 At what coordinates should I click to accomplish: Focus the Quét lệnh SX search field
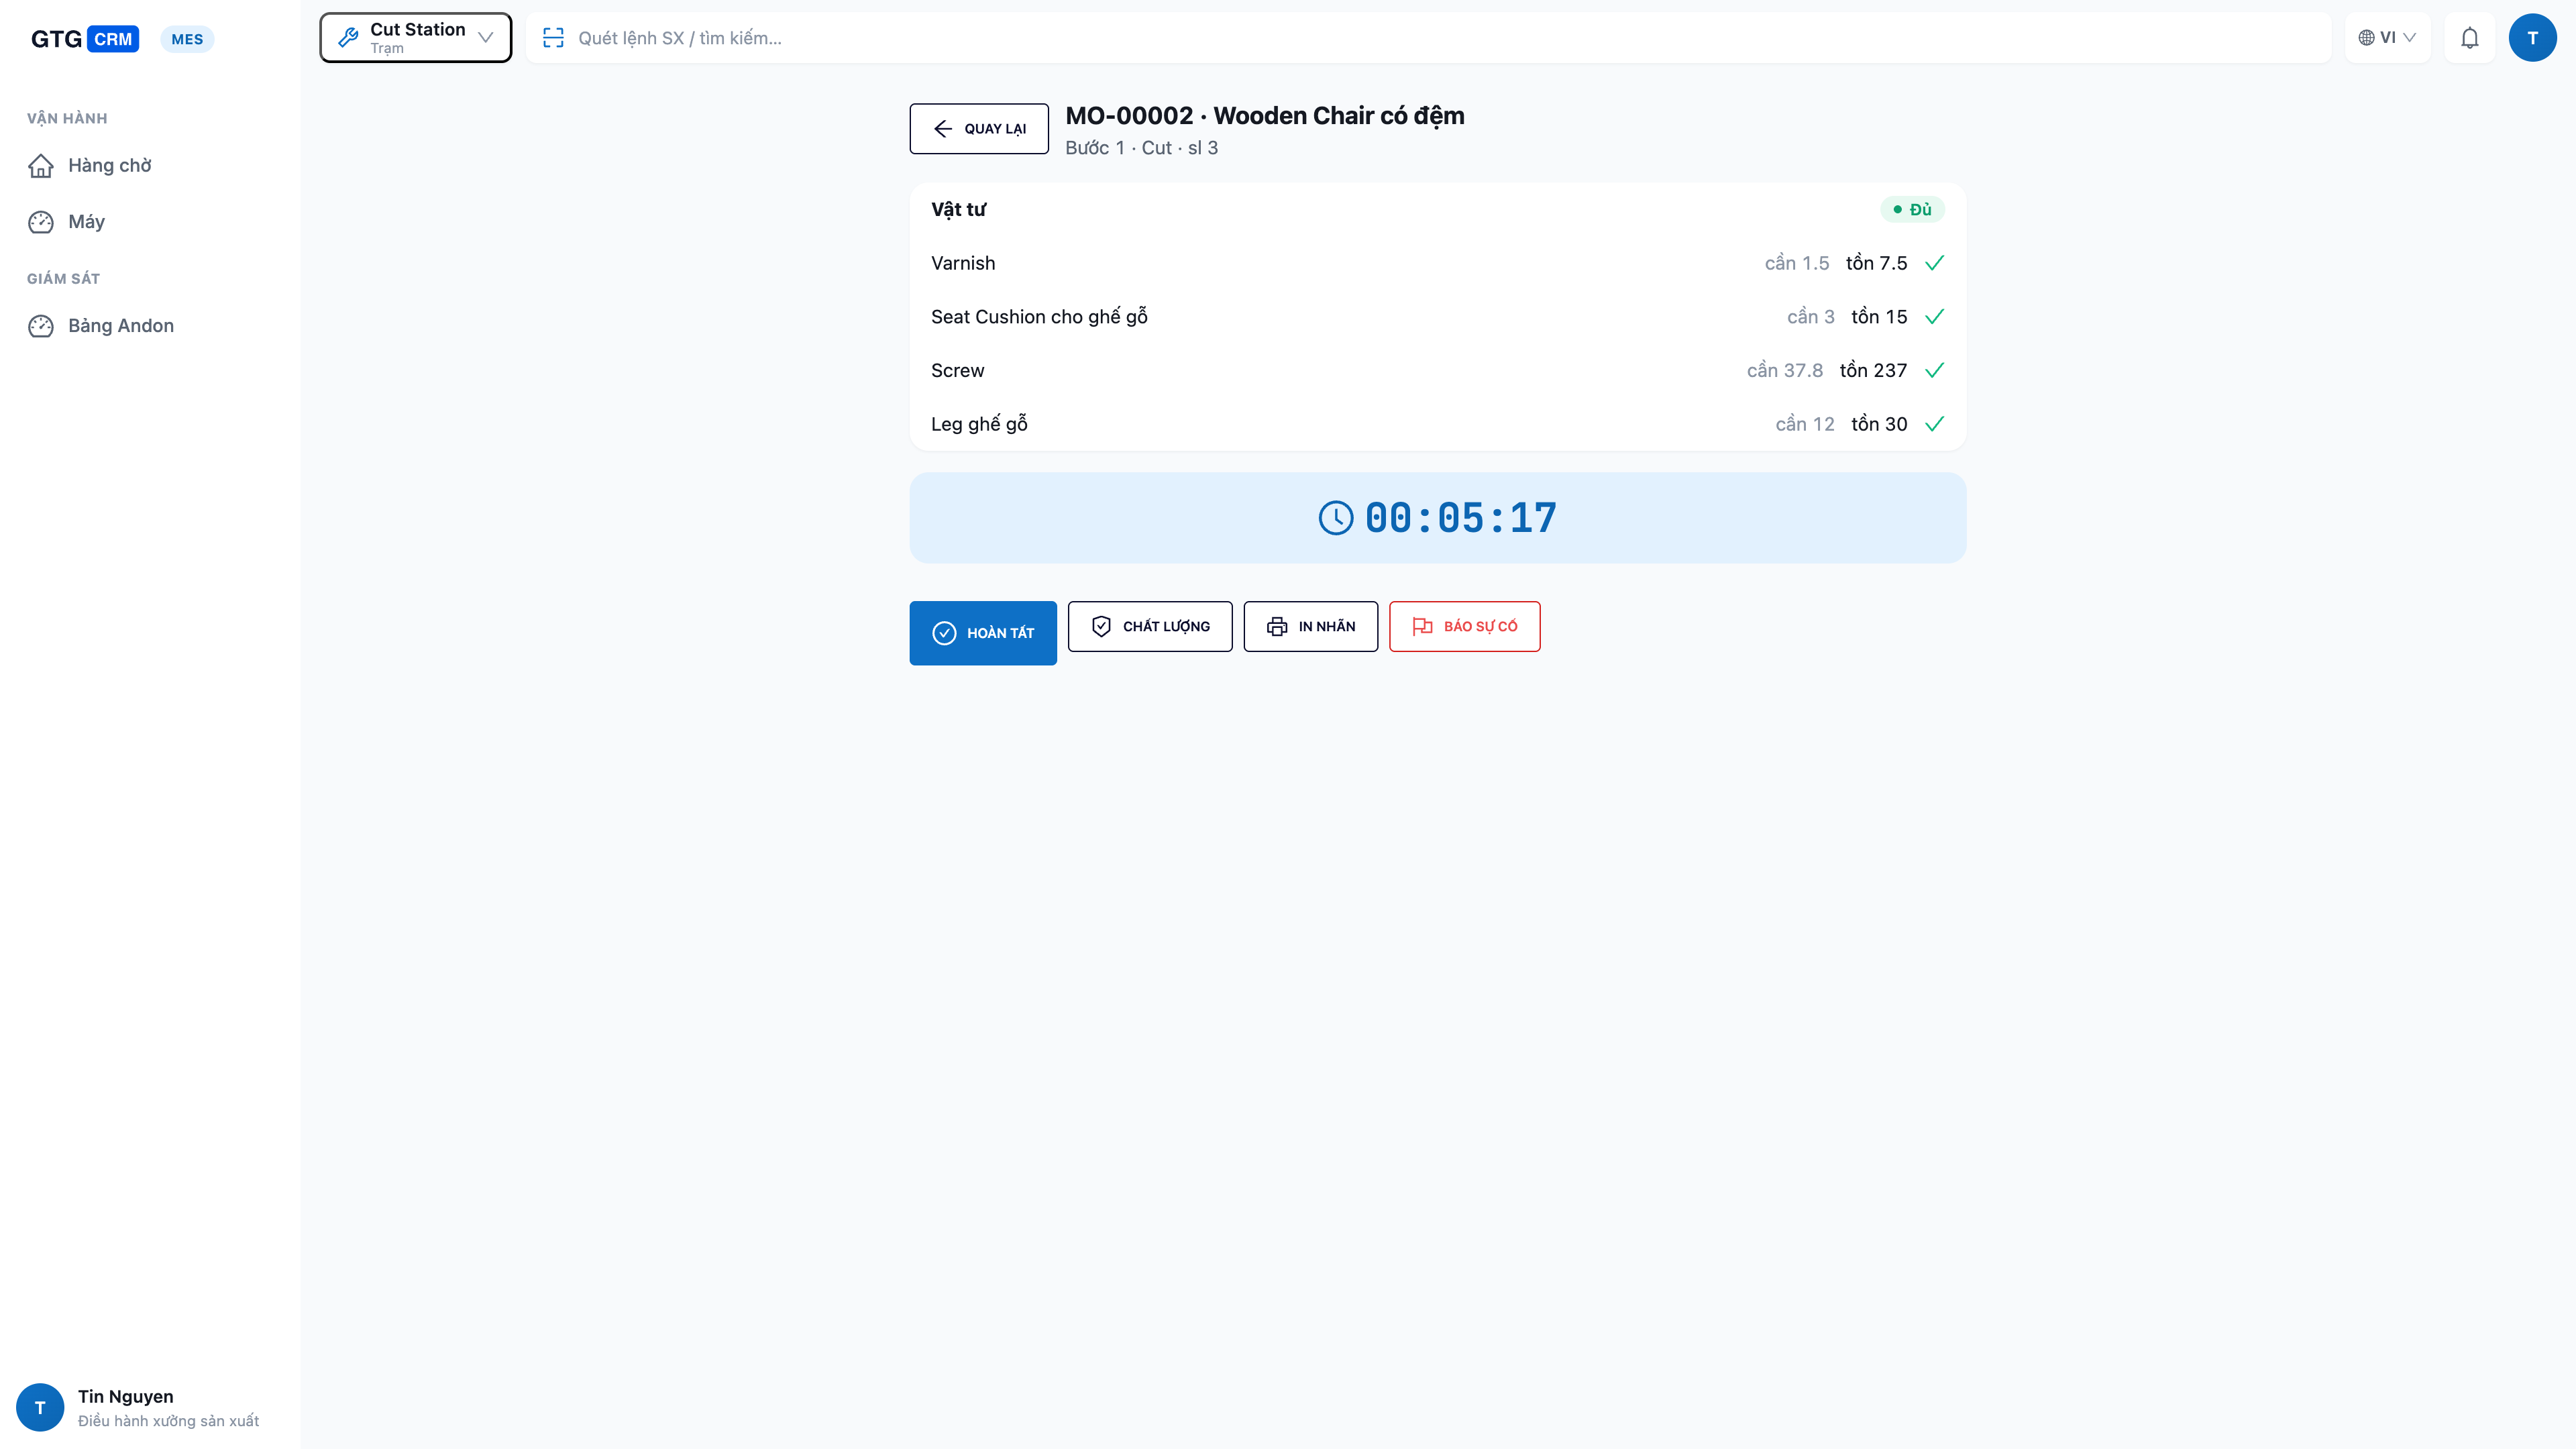tap(1428, 38)
